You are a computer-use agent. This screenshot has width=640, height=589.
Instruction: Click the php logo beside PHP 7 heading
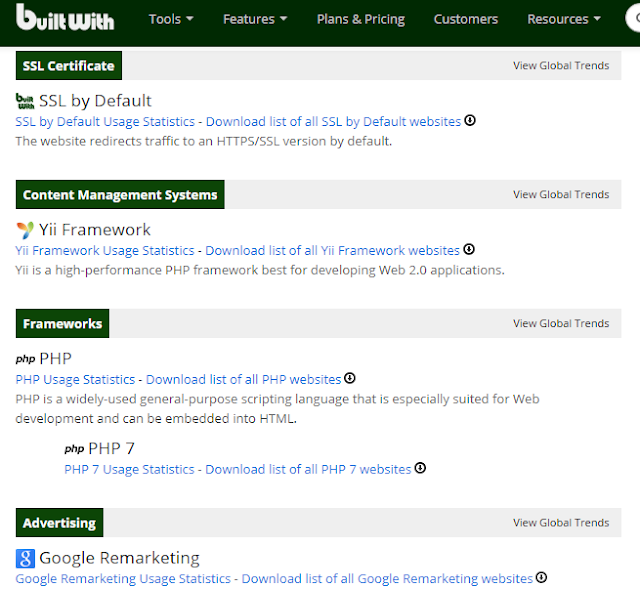pyautogui.click(x=74, y=449)
